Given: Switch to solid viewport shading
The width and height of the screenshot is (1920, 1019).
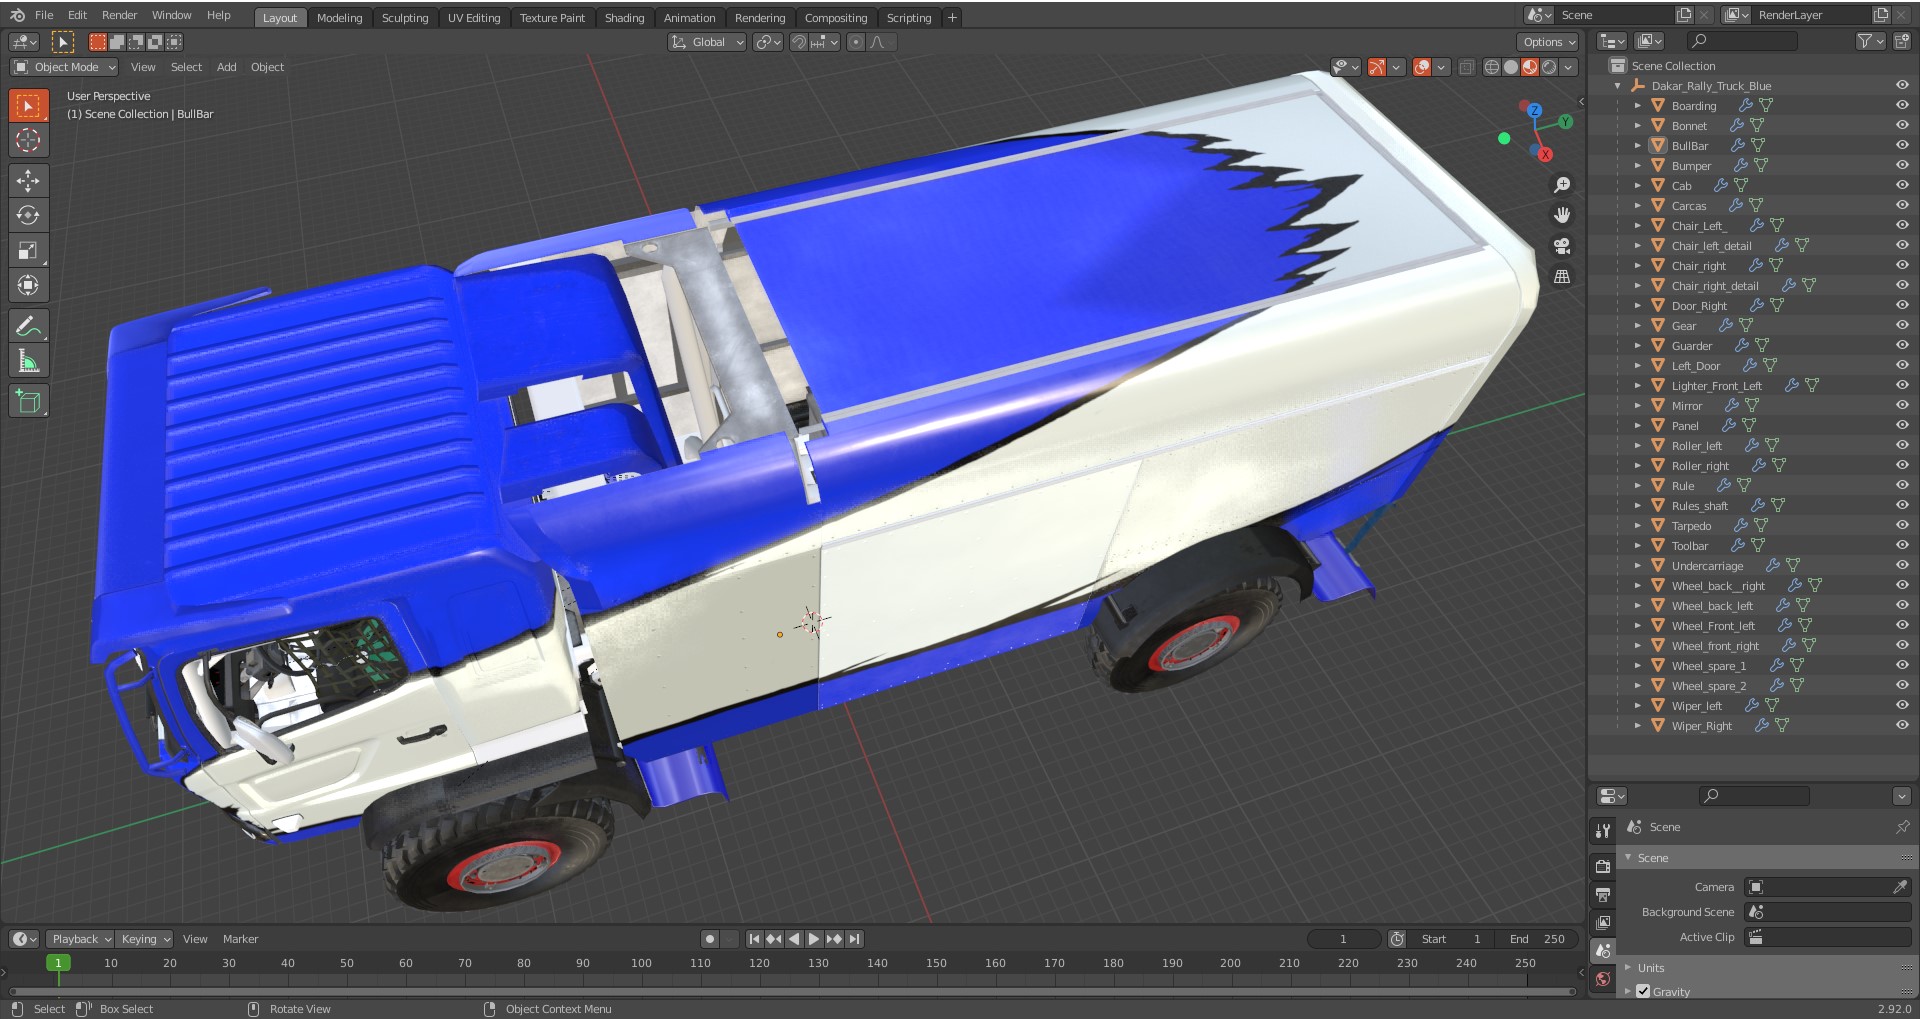Looking at the screenshot, I should pyautogui.click(x=1511, y=67).
